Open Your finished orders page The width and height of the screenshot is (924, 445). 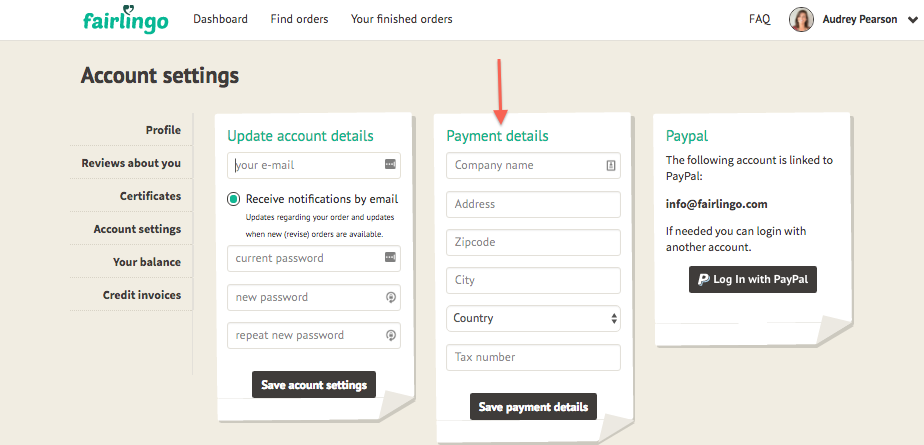pyautogui.click(x=401, y=19)
